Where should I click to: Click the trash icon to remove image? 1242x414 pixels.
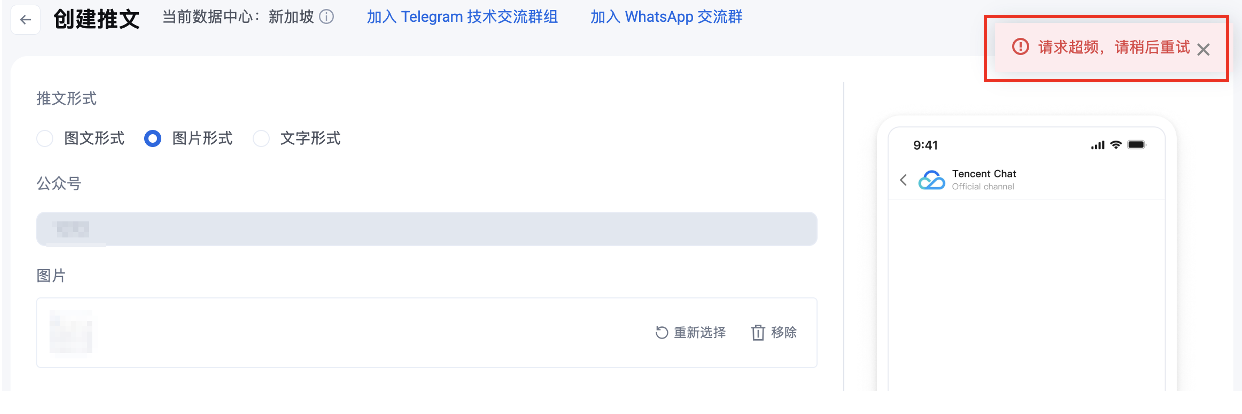click(x=758, y=333)
